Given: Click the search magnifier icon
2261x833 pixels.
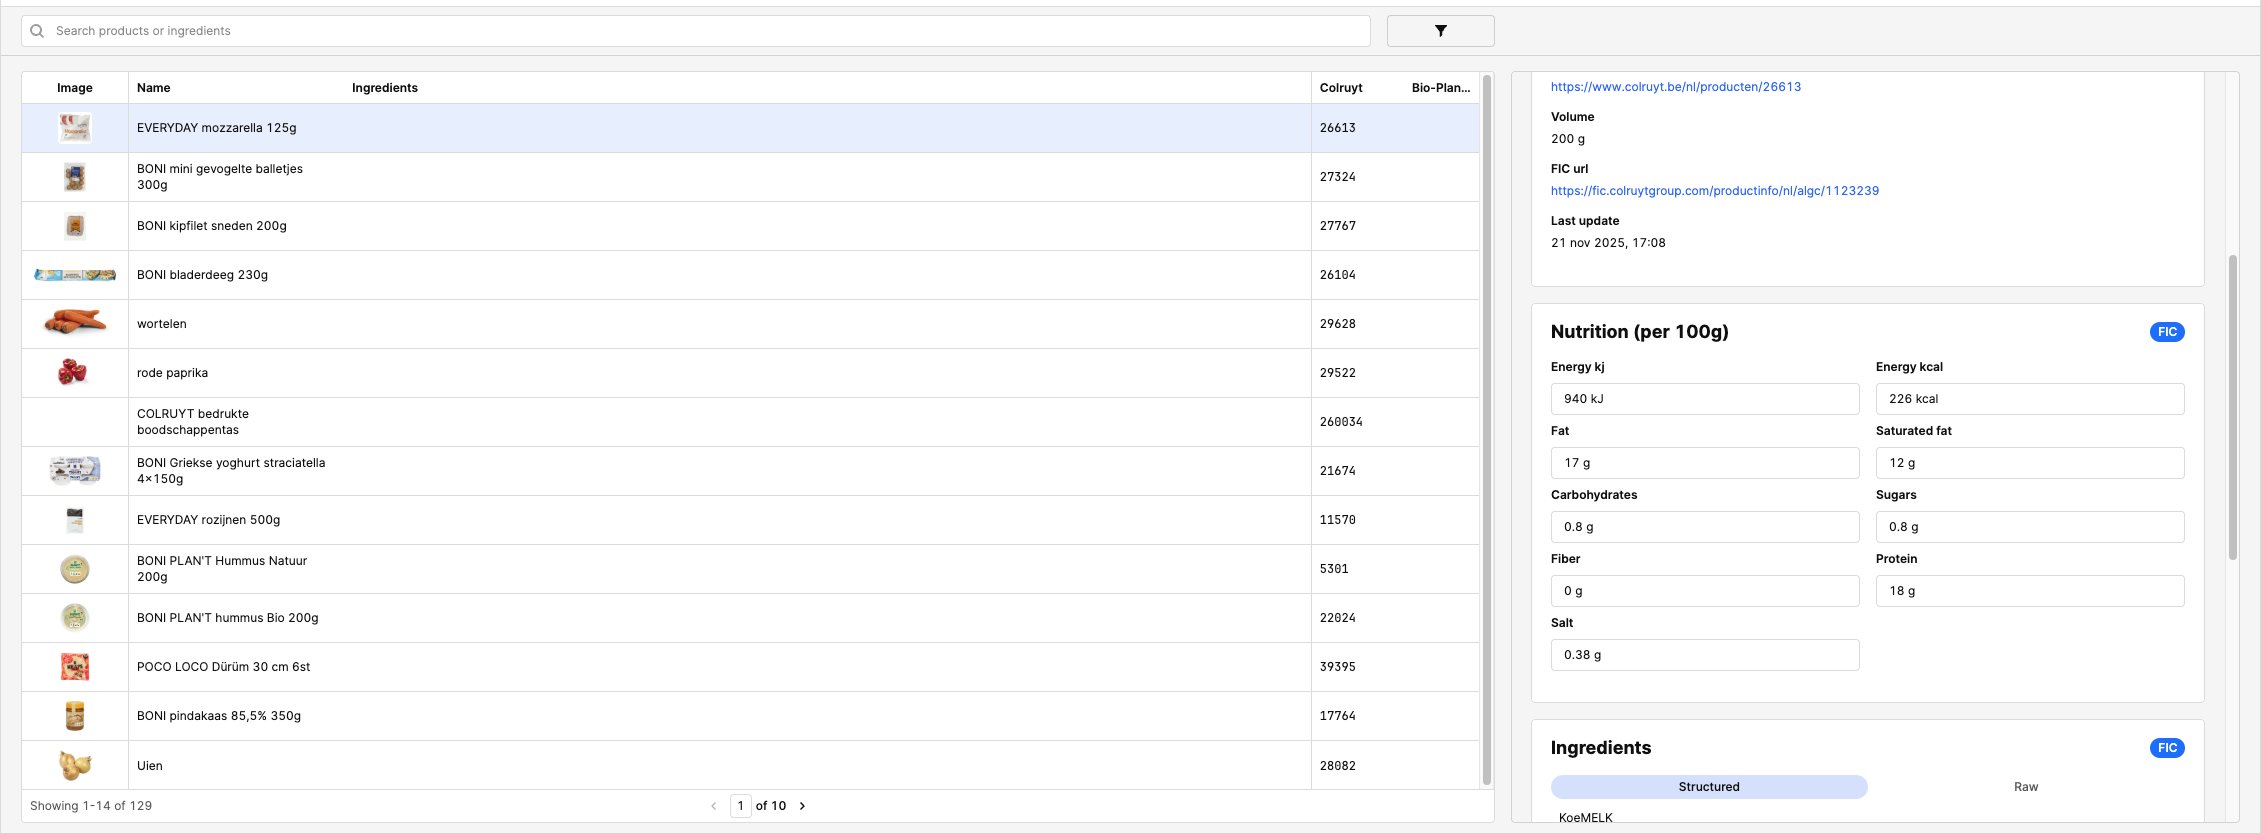Looking at the screenshot, I should [37, 31].
